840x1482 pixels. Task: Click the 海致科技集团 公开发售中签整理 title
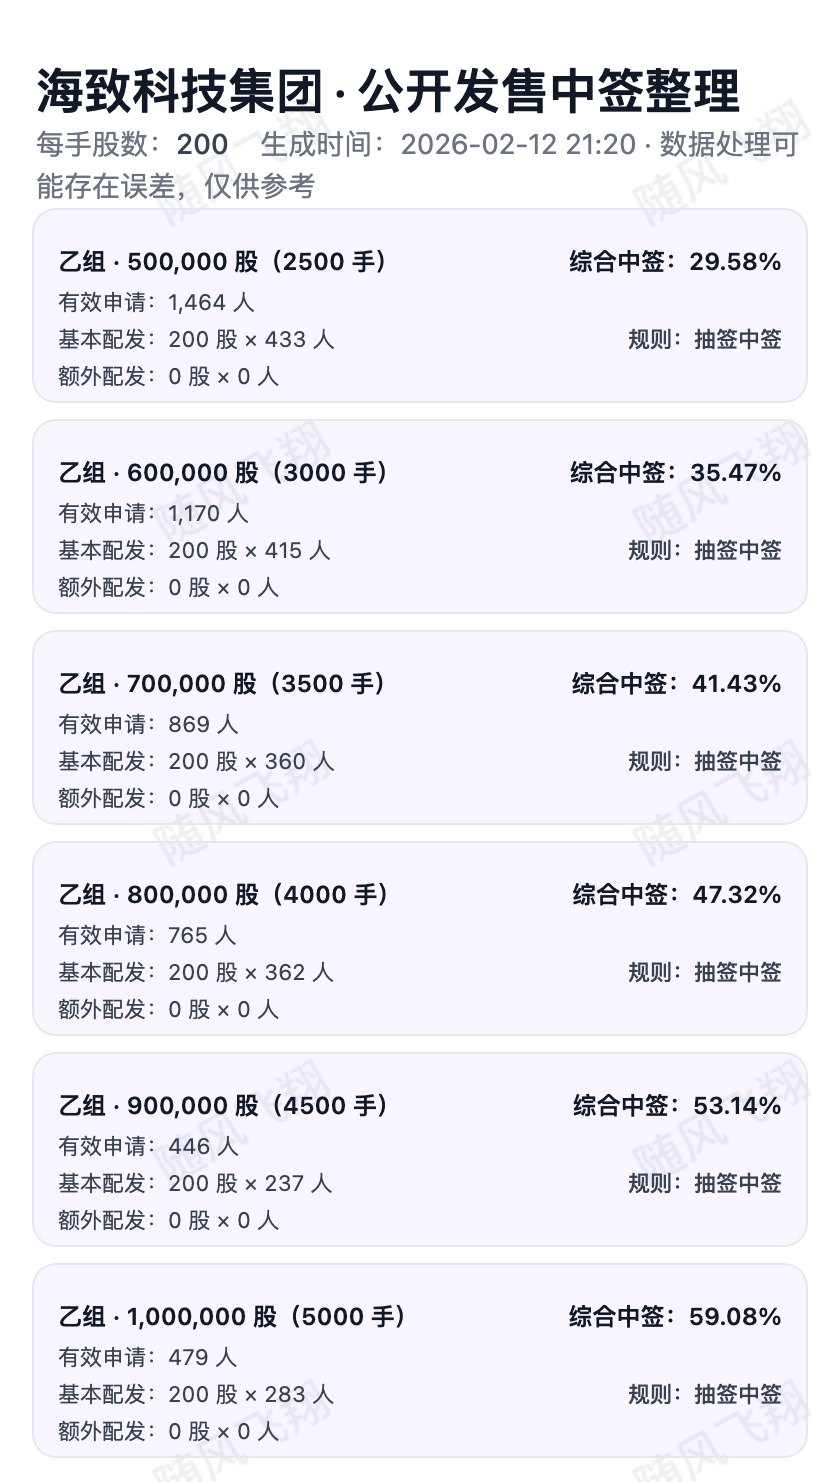click(x=388, y=92)
